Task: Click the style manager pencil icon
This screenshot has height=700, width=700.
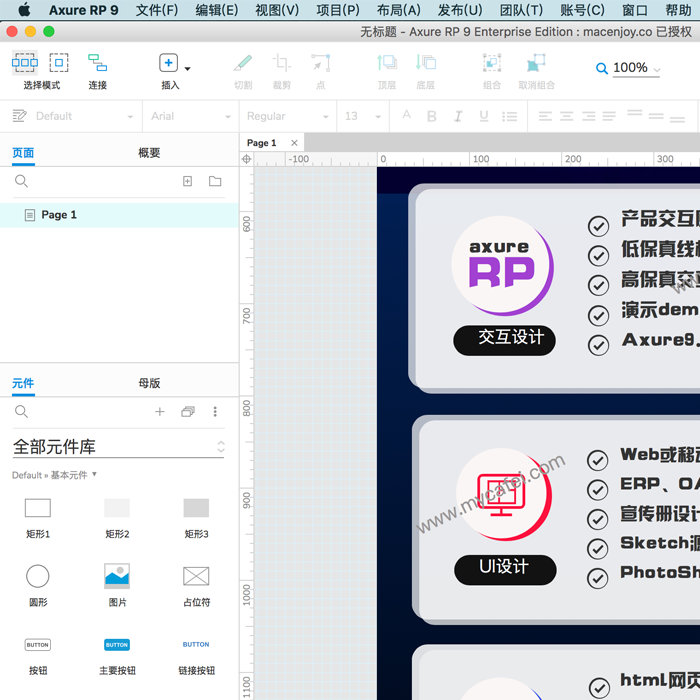Action: coord(19,116)
